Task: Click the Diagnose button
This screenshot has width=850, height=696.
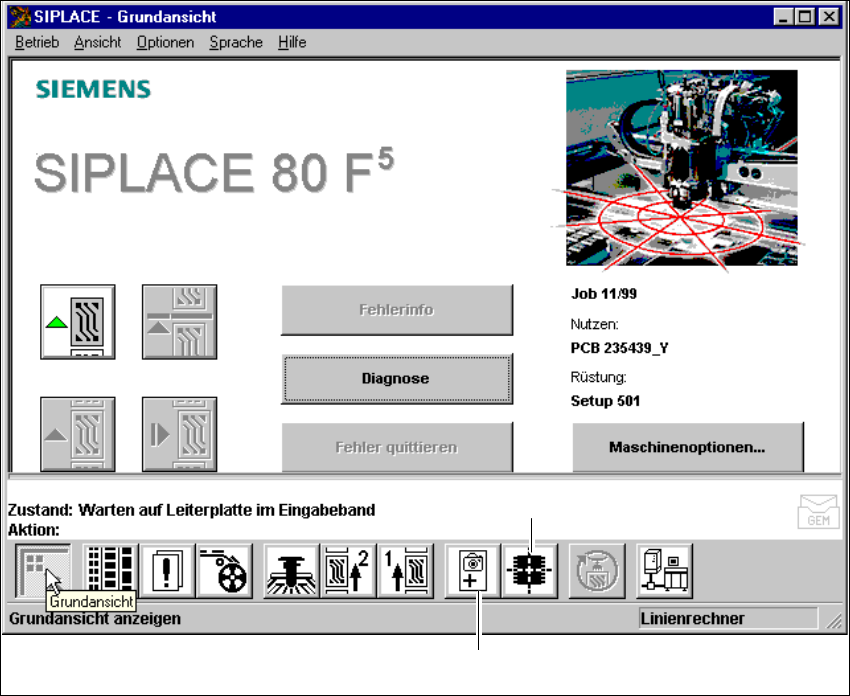Action: (397, 378)
